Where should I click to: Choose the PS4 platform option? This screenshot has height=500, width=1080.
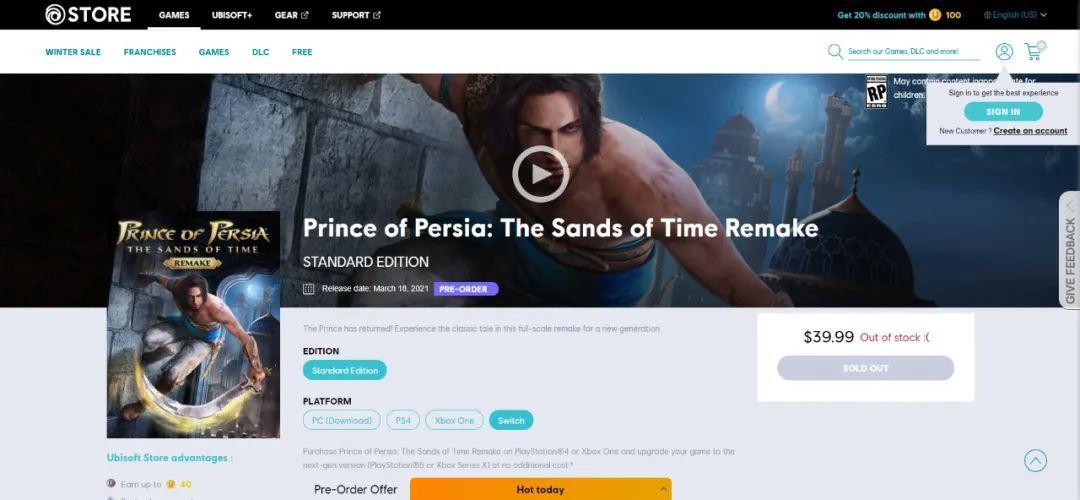pos(403,420)
